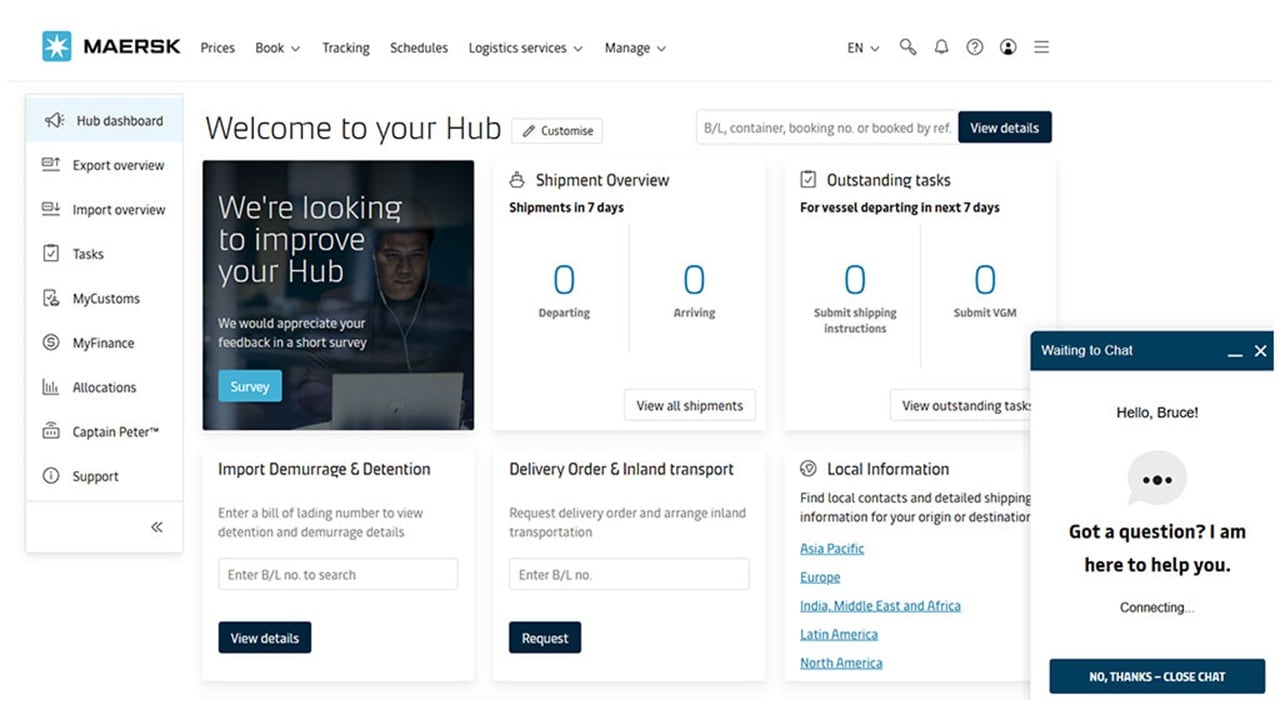Collapse the sidebar with double chevron
Image resolution: width=1280 pixels, height=720 pixels.
[x=157, y=527]
